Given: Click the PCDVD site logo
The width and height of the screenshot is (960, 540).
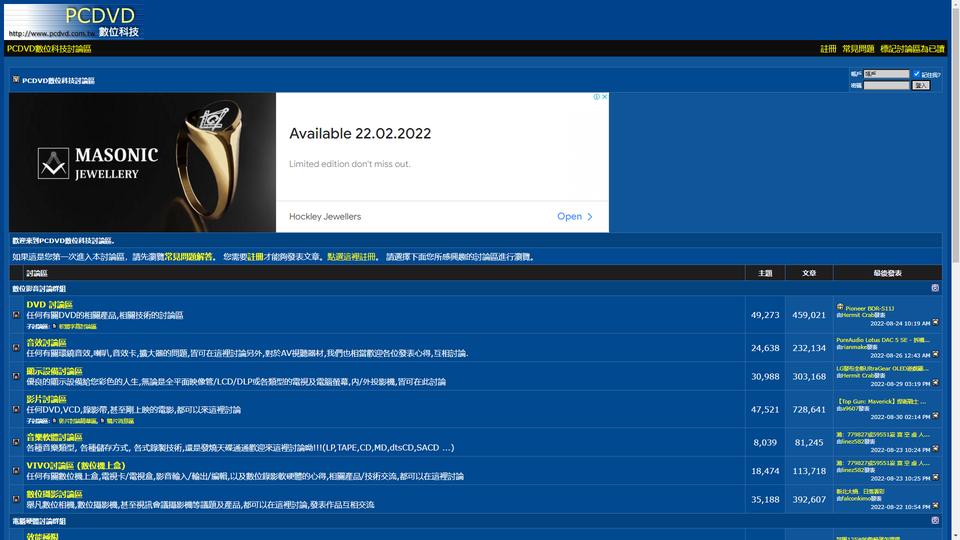Looking at the screenshot, I should coord(72,21).
